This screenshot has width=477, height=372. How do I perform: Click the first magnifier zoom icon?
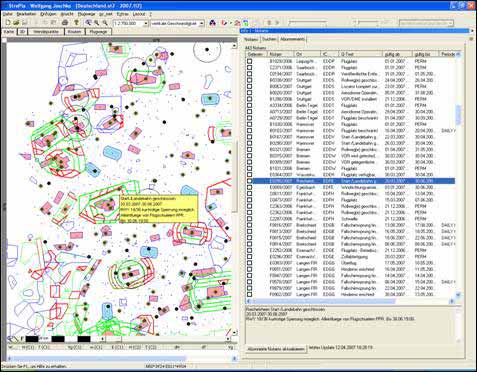click(x=88, y=23)
